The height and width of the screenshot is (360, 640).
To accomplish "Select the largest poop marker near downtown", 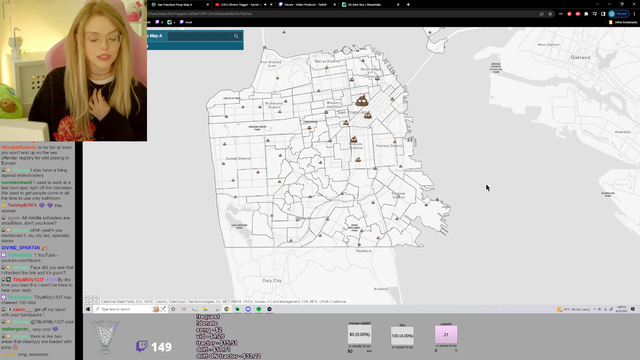I will (362, 100).
